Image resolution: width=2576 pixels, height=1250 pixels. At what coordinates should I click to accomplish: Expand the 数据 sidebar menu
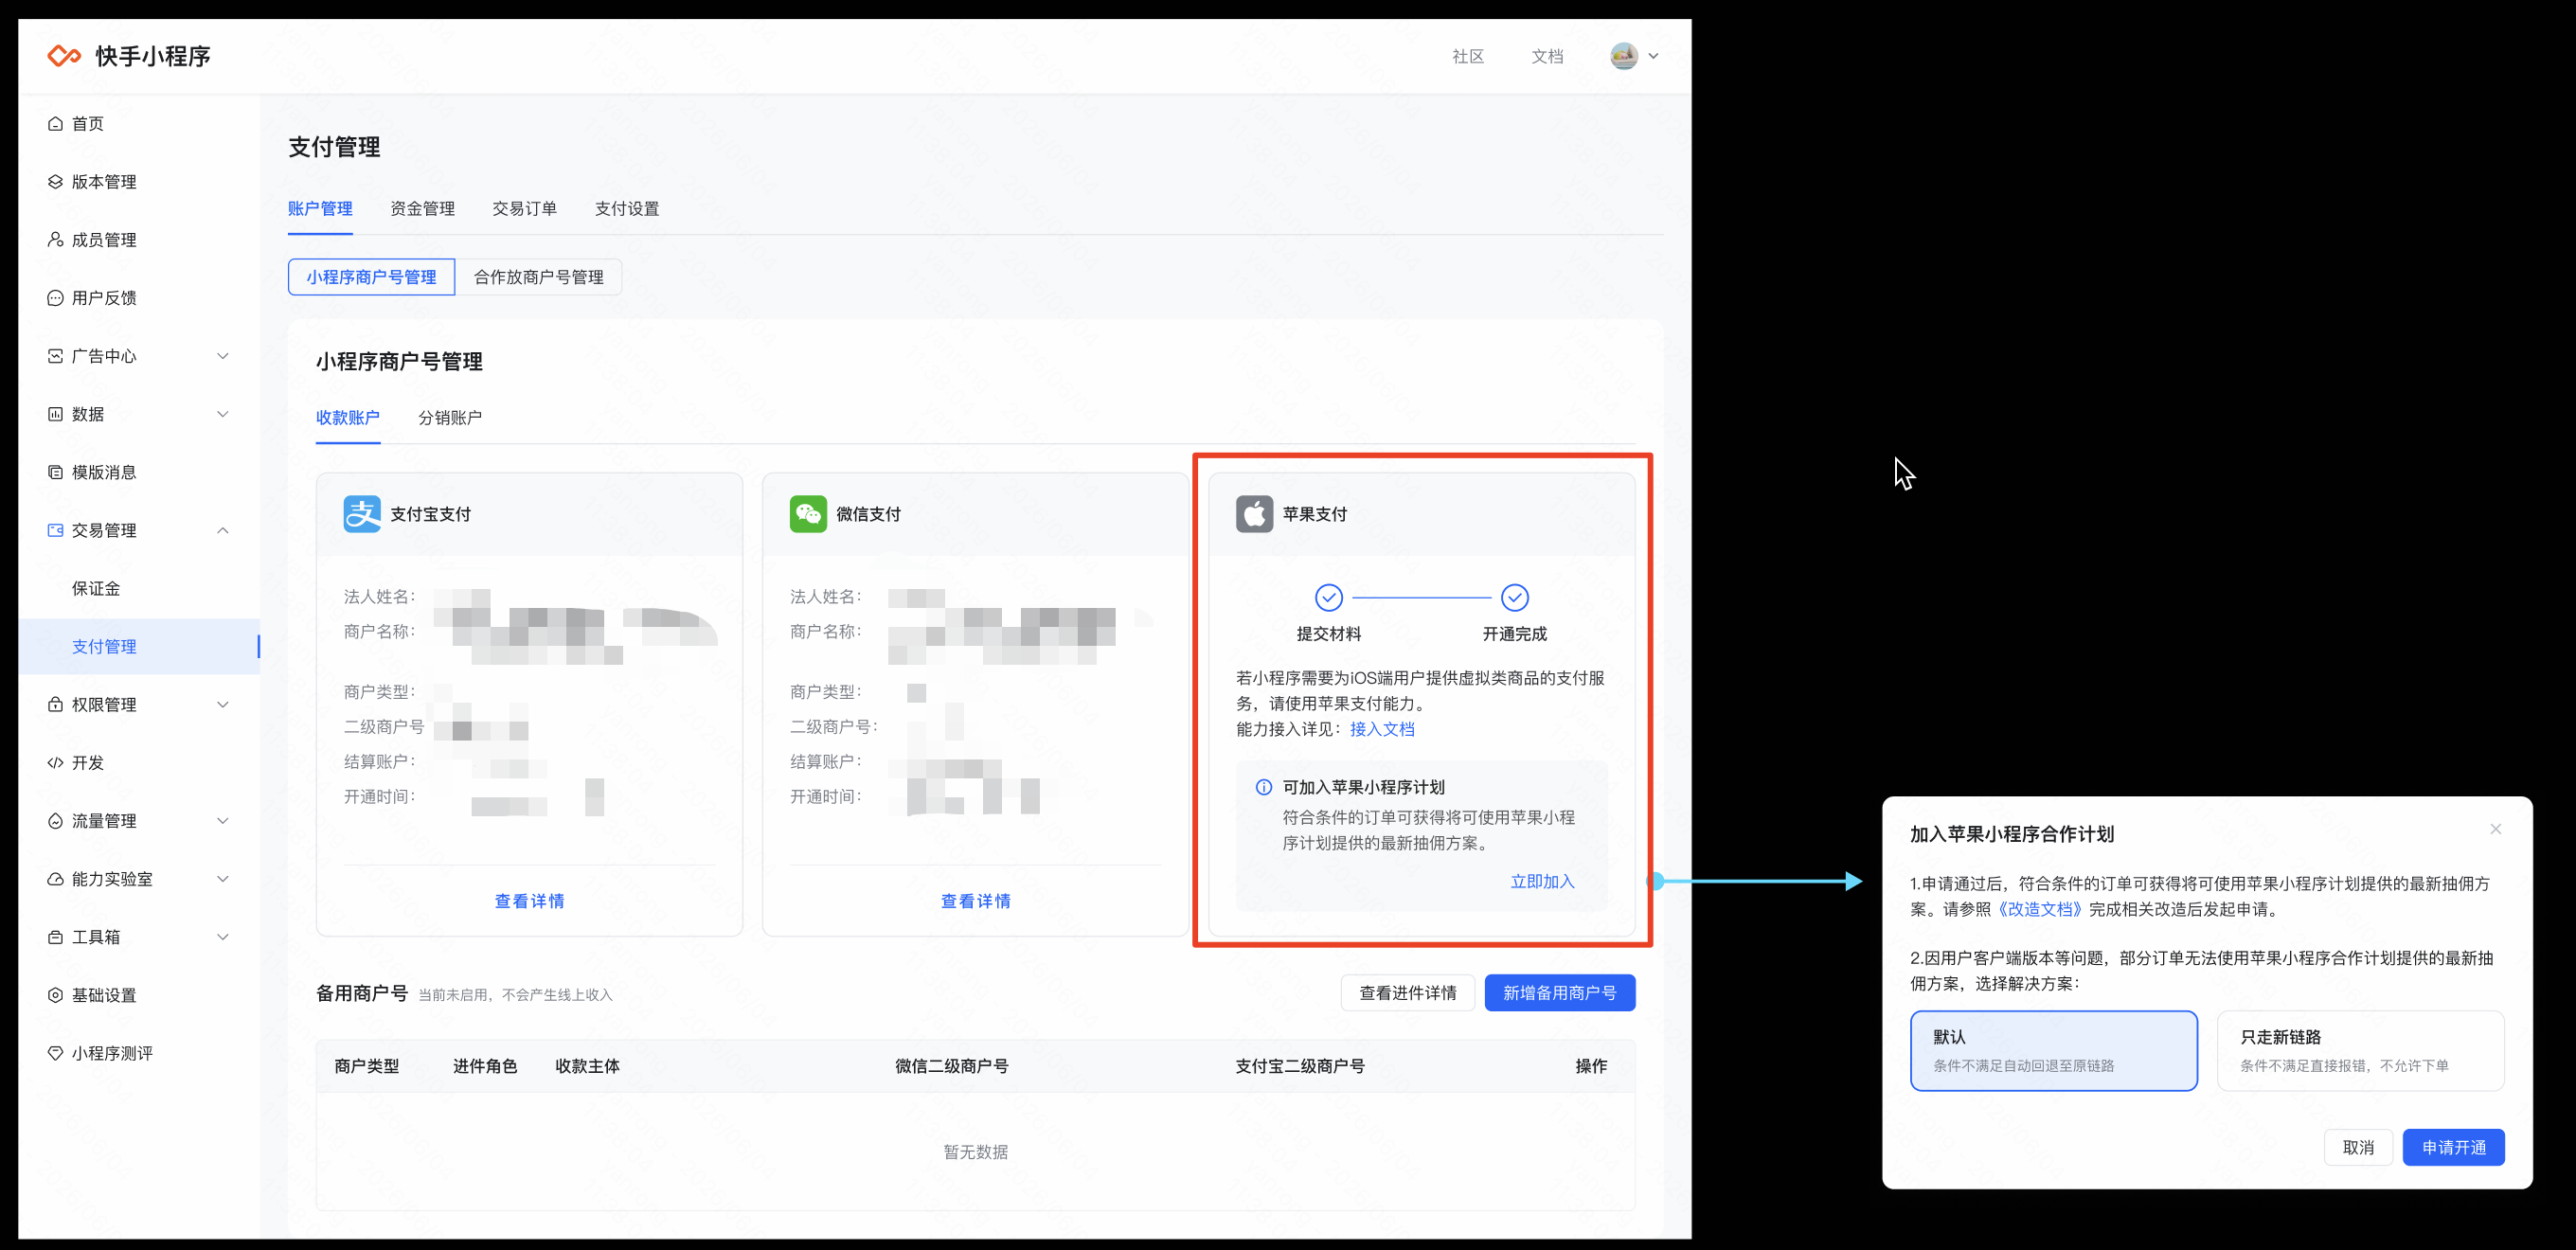click(x=223, y=414)
